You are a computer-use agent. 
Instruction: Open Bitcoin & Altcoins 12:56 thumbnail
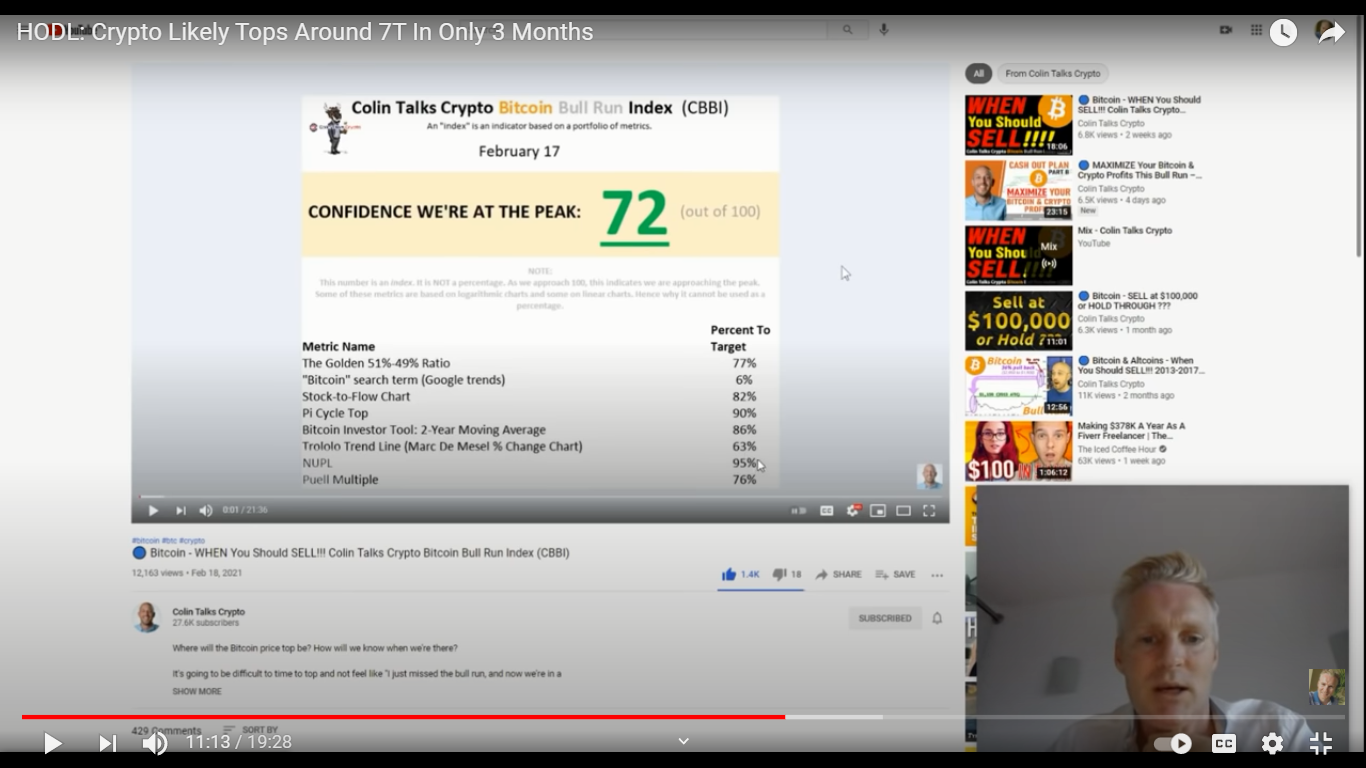1019,386
